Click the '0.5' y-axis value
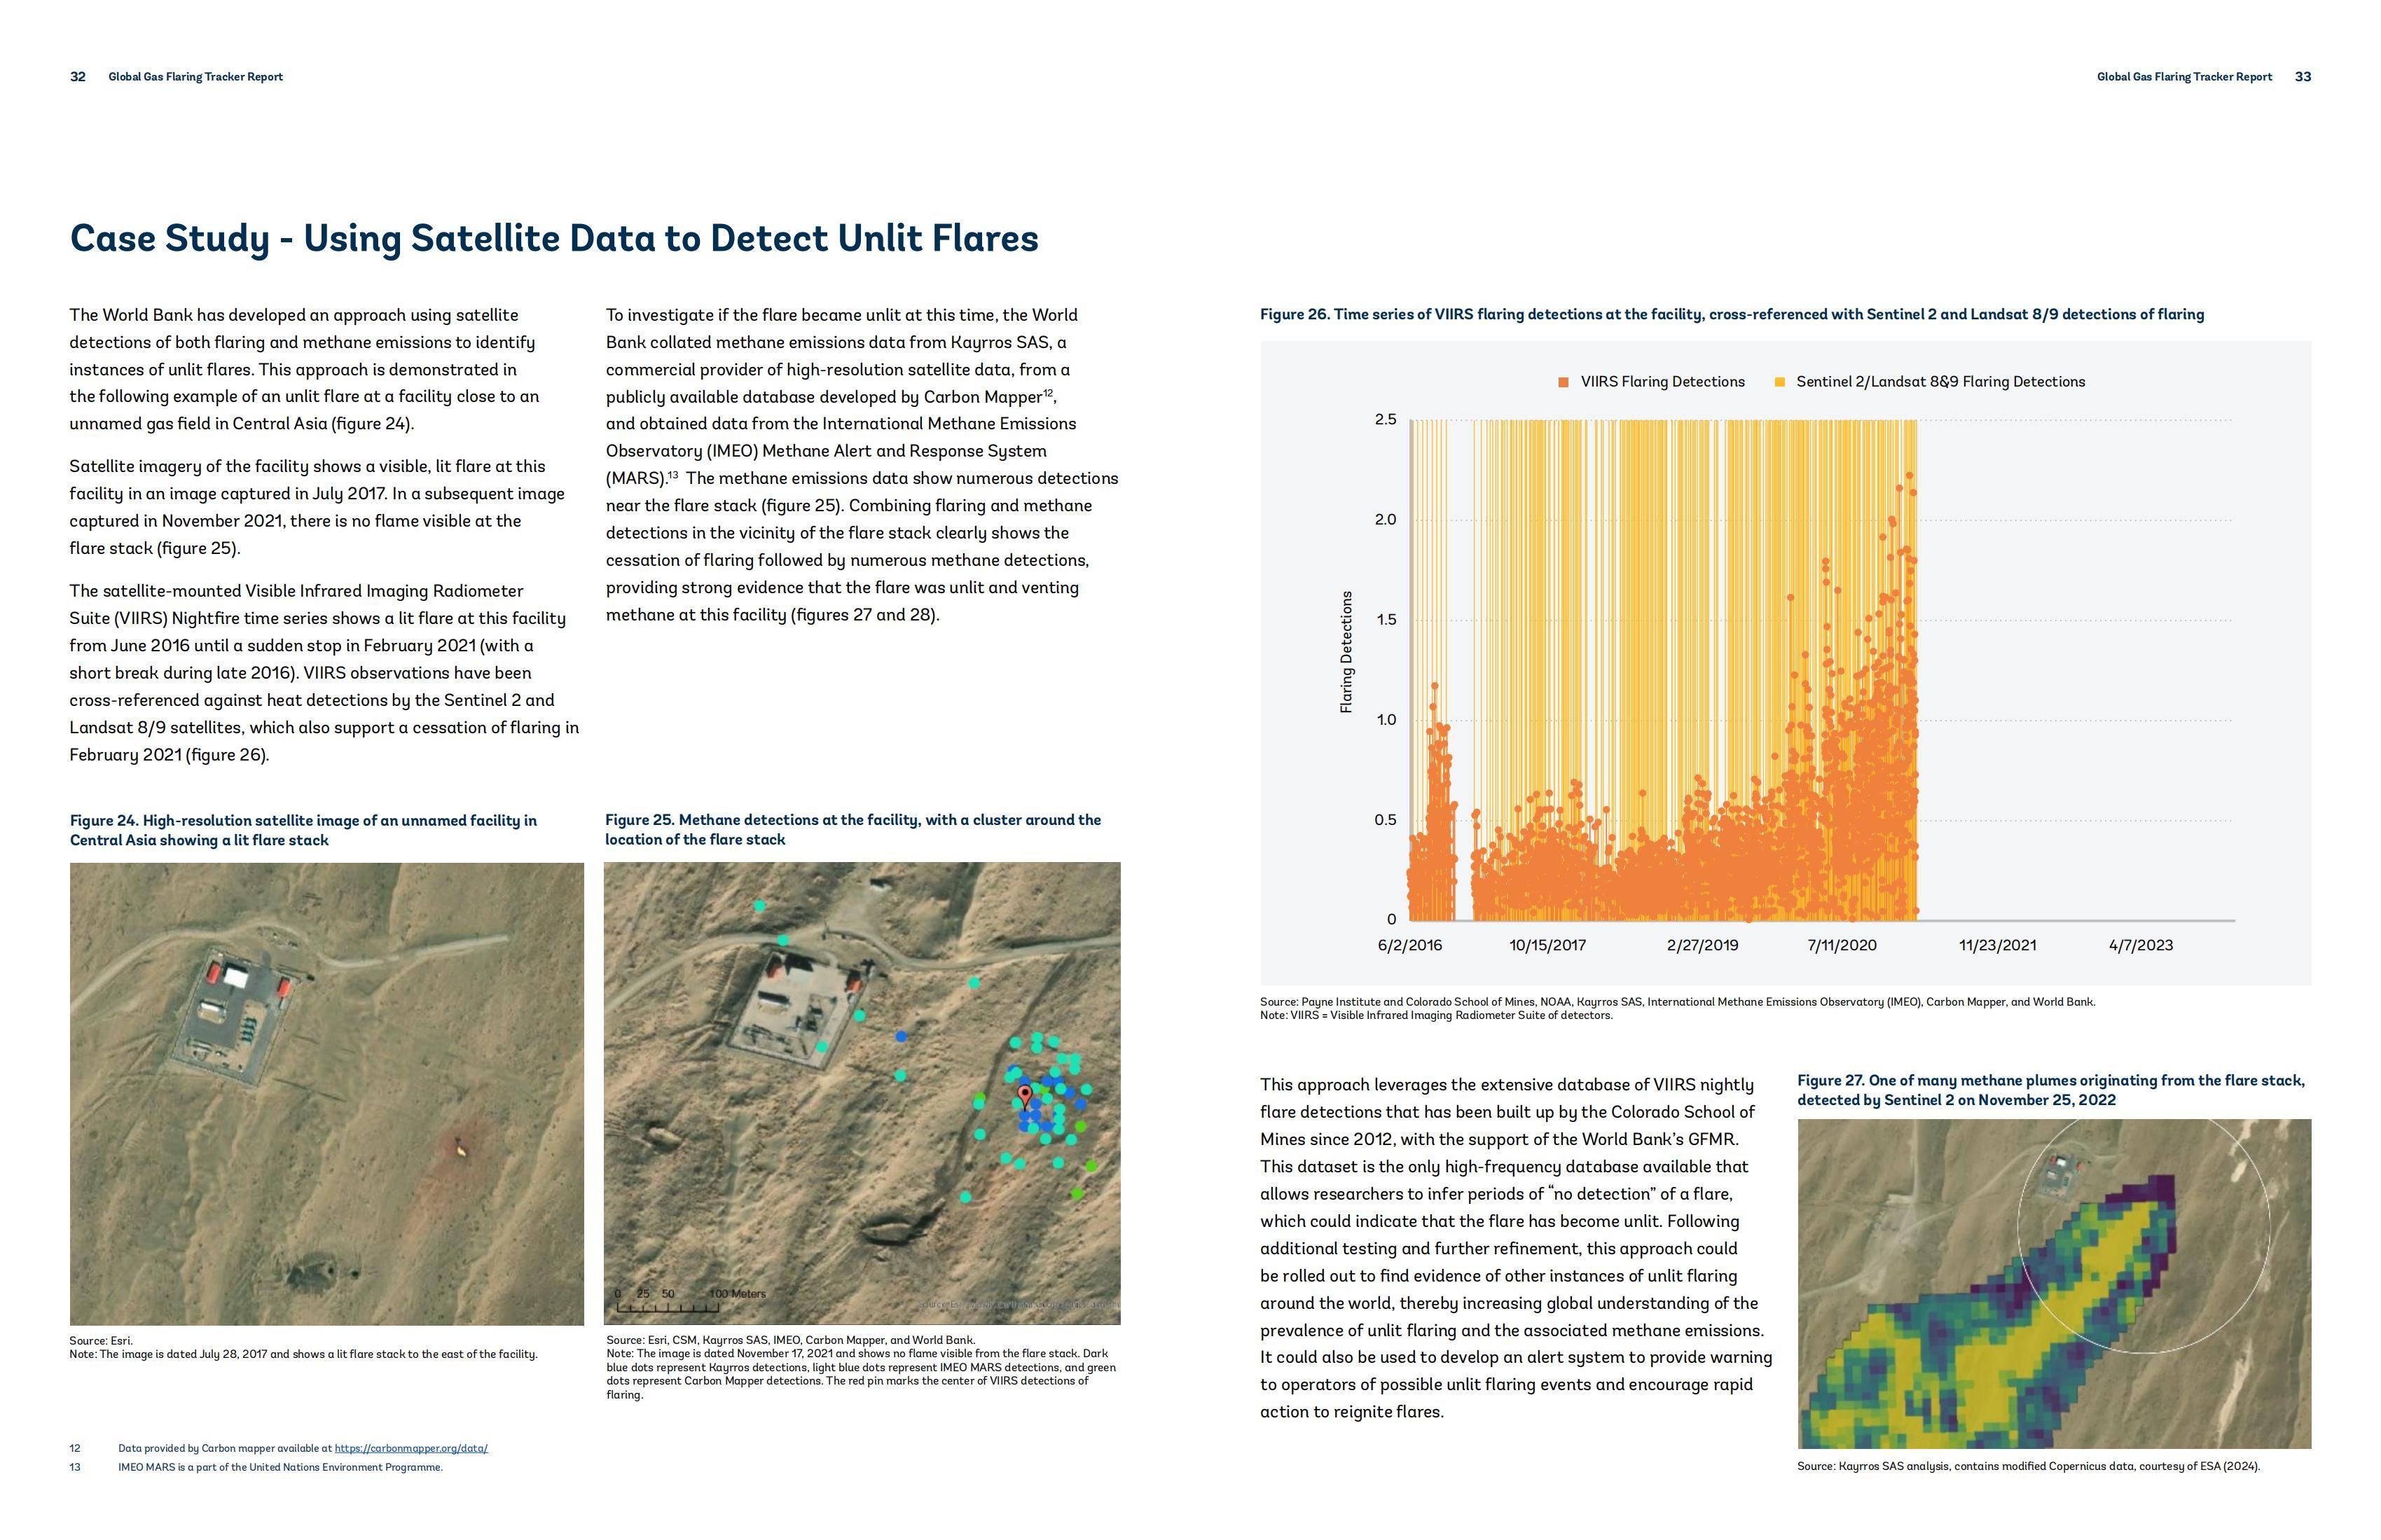The height and width of the screenshot is (1540, 2381). pyautogui.click(x=1385, y=820)
